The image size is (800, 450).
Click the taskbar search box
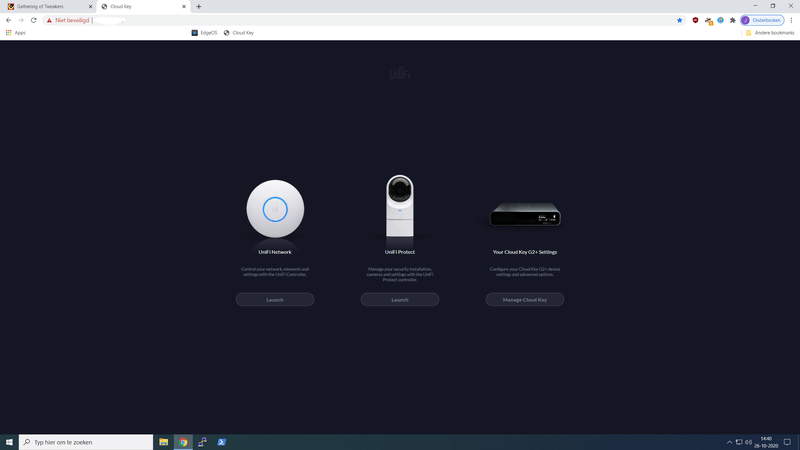(86, 442)
